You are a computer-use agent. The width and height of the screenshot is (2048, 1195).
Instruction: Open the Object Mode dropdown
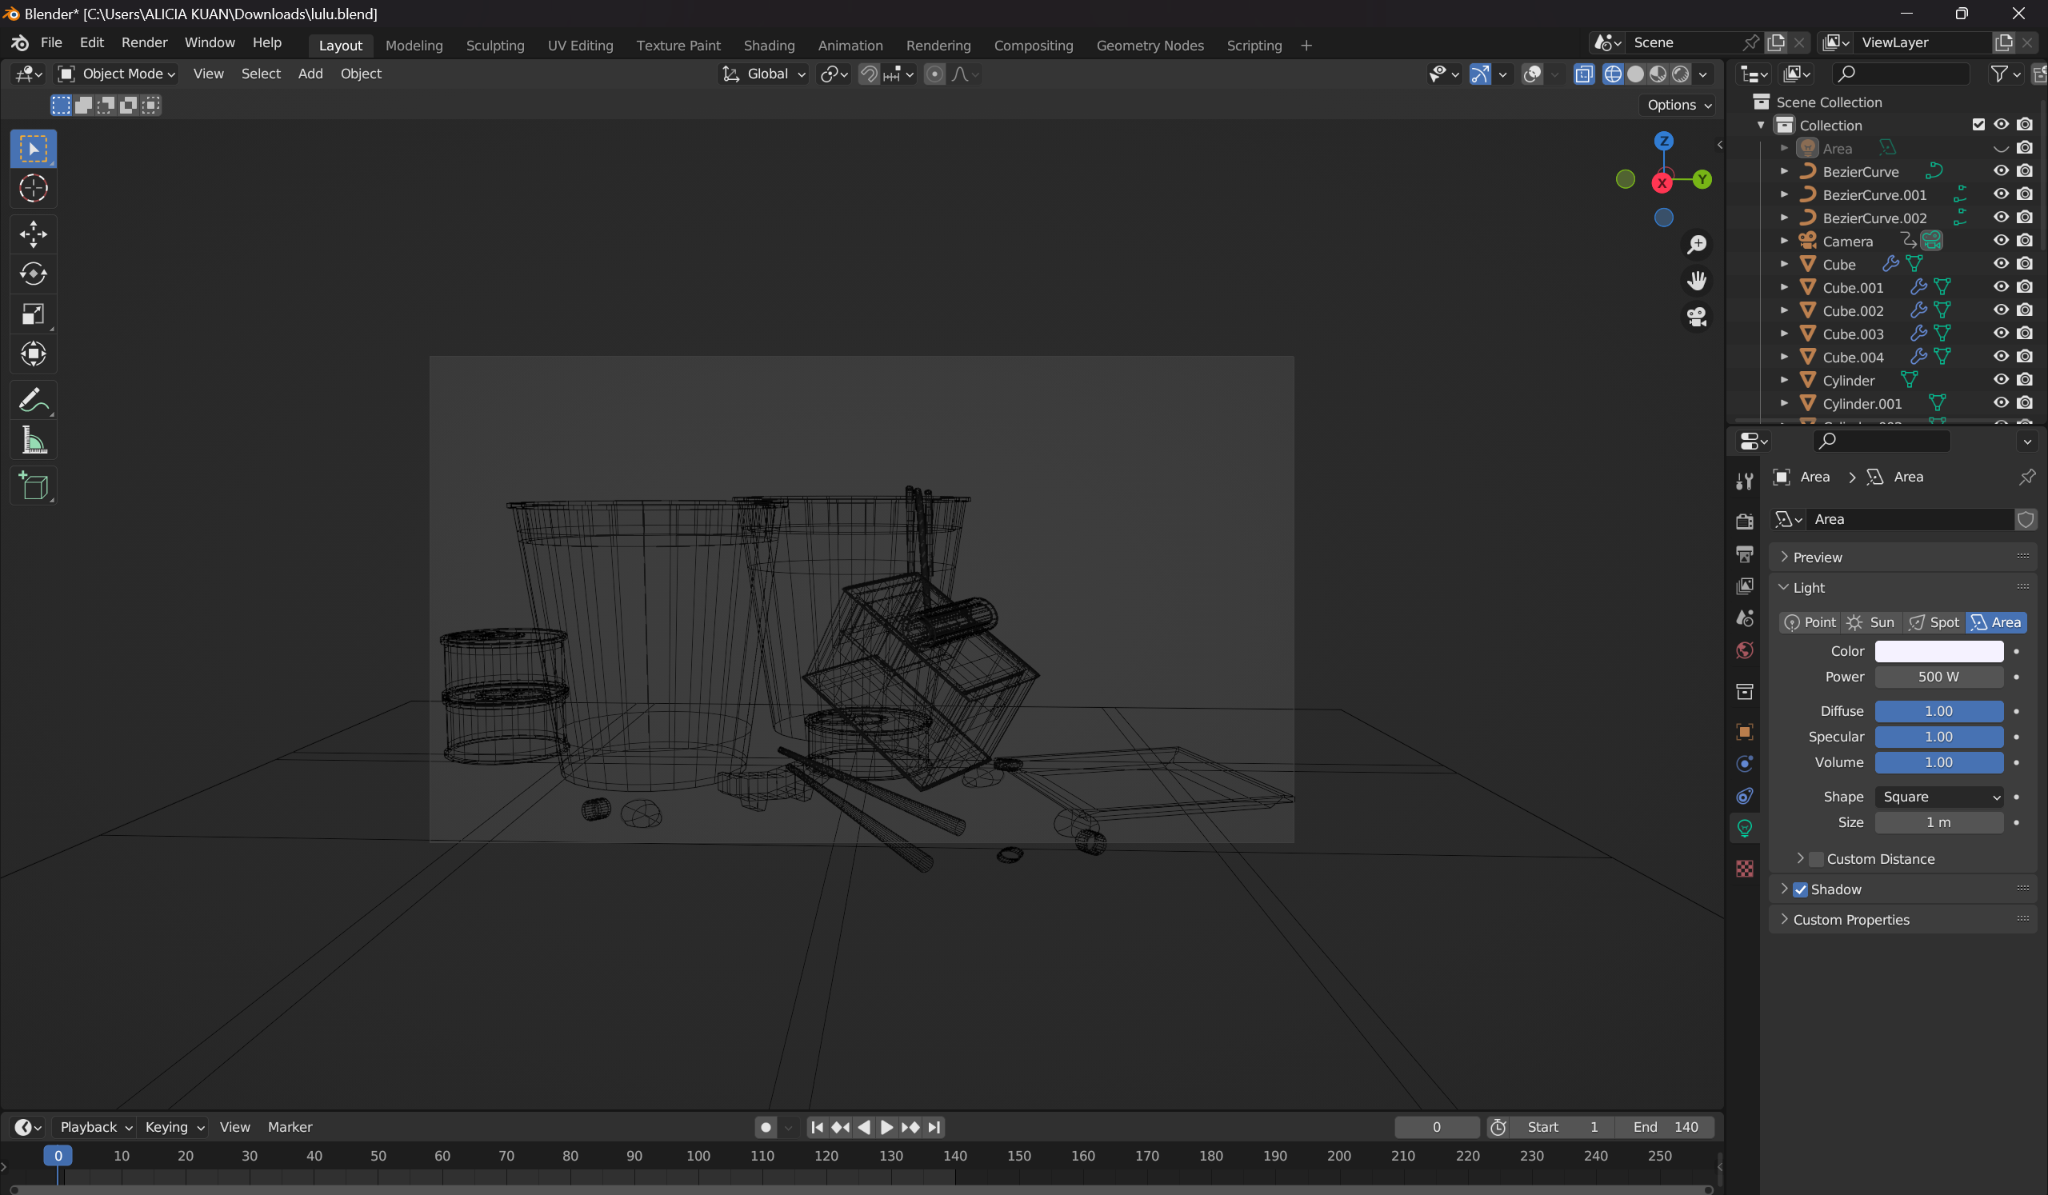(x=117, y=74)
